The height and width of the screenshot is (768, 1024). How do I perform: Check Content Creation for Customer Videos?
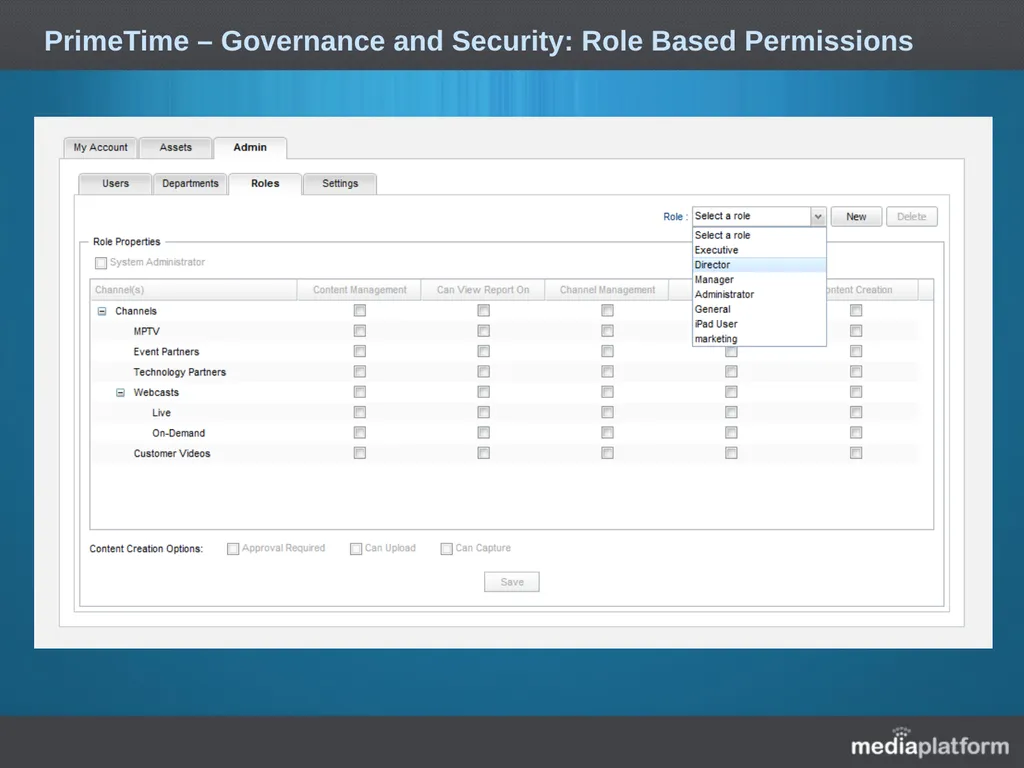[x=856, y=453]
